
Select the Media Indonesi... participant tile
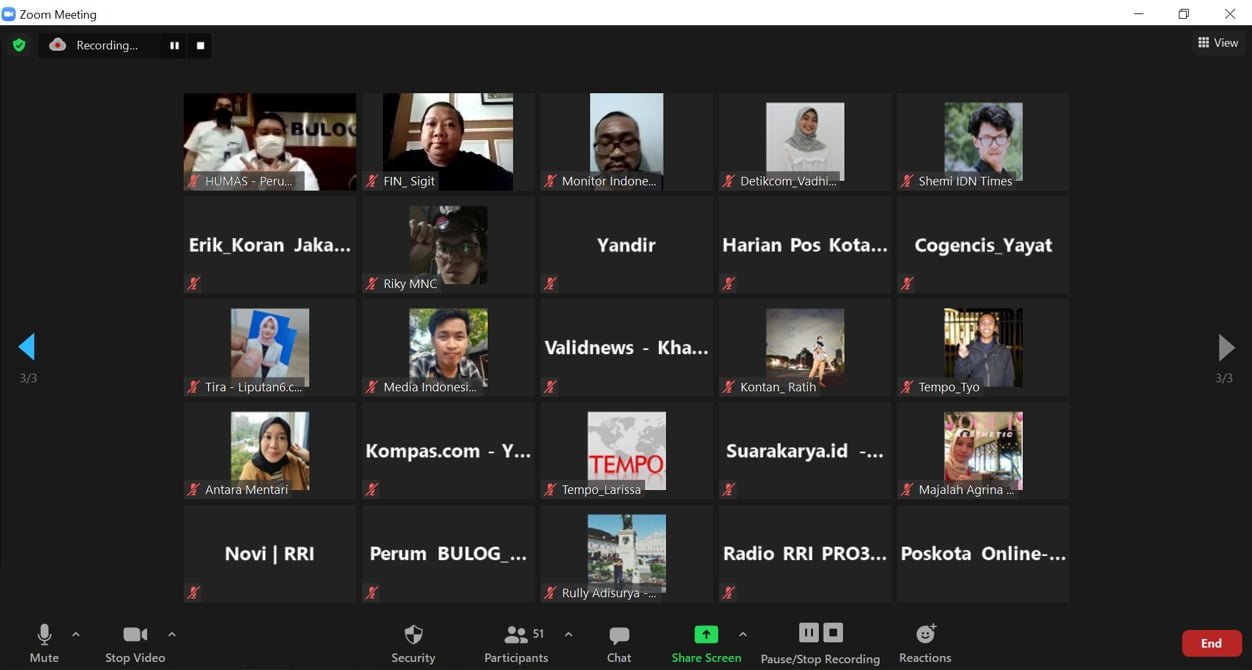(x=448, y=348)
